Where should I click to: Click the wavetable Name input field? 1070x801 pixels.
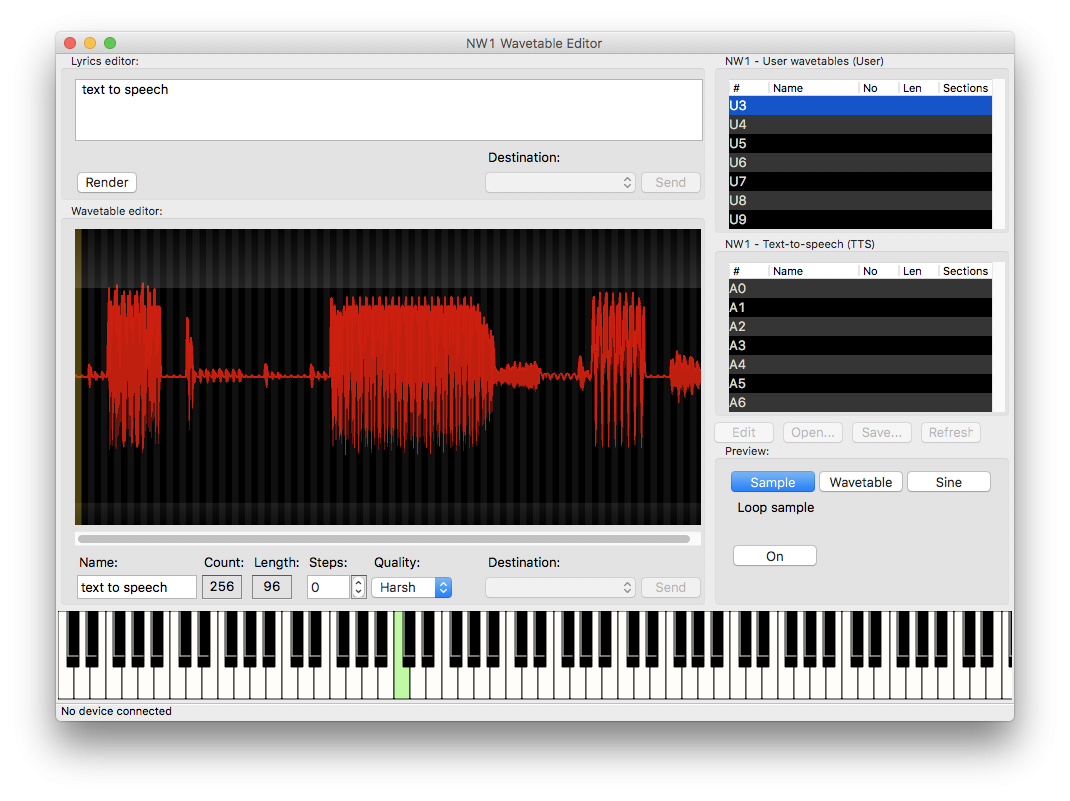tap(136, 587)
